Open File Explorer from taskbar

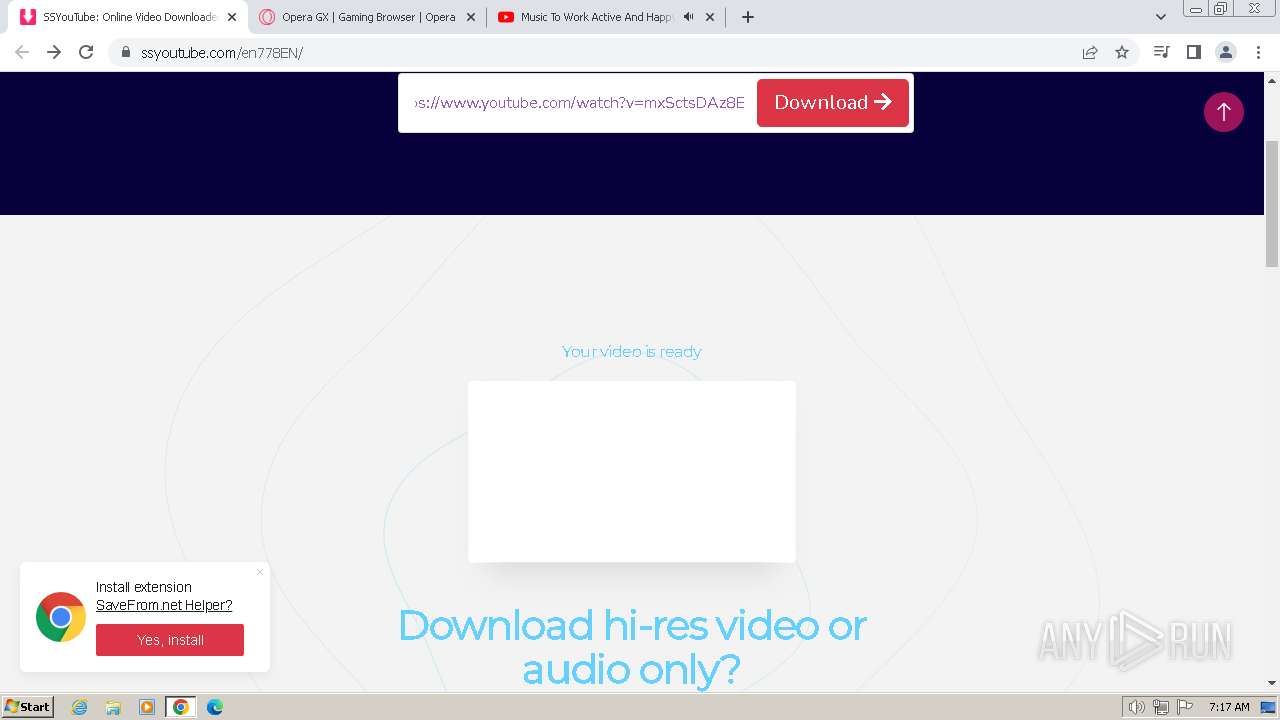click(x=113, y=707)
